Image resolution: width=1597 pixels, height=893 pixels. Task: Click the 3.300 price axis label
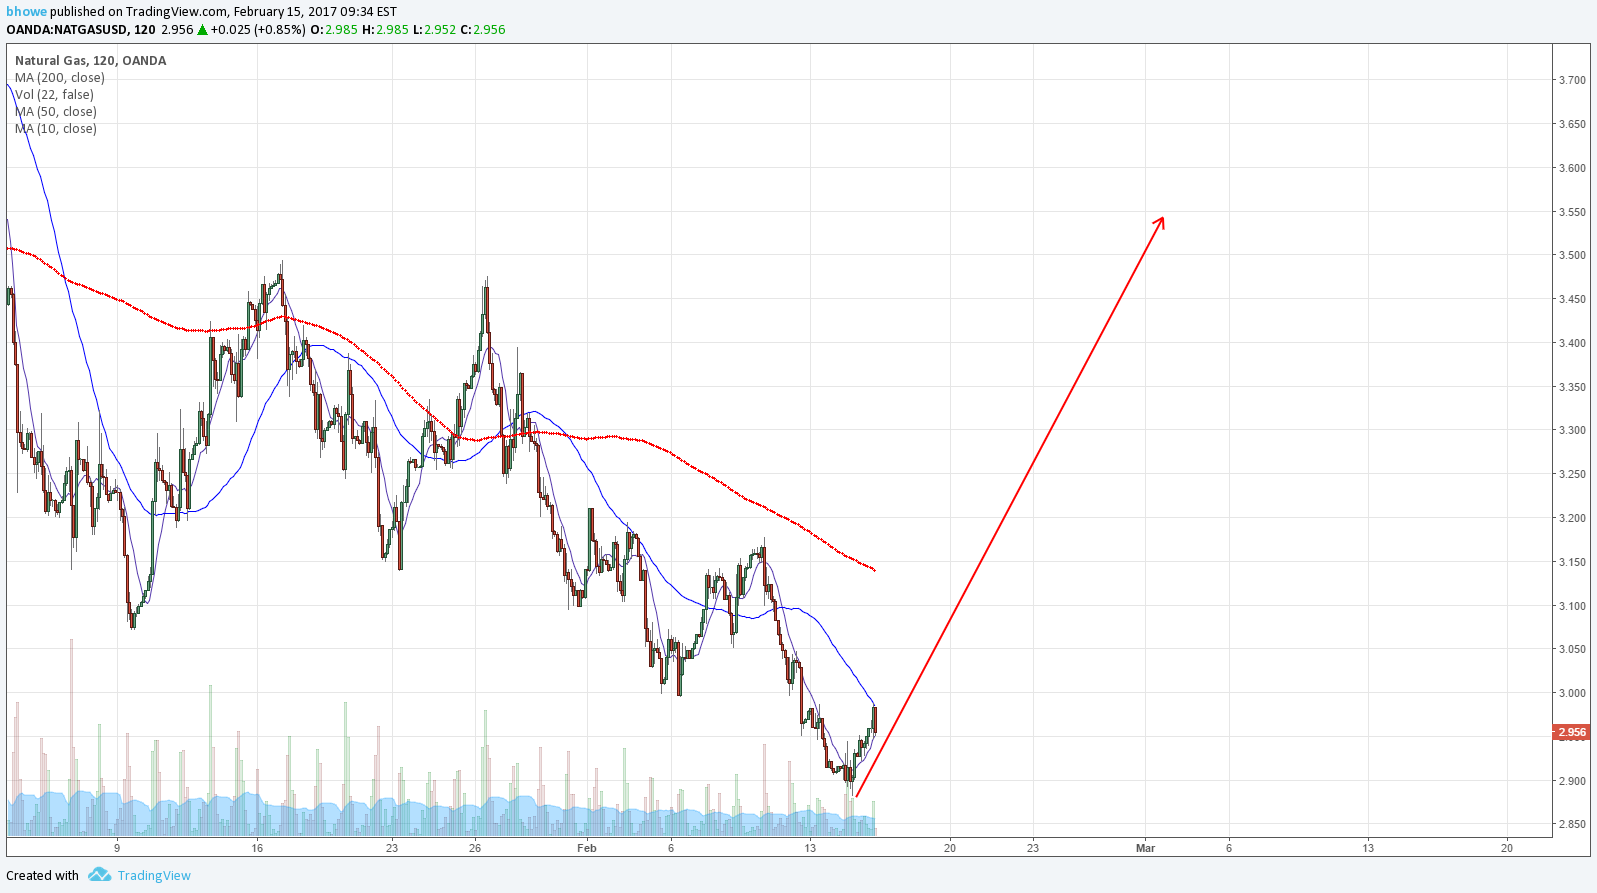point(1572,431)
